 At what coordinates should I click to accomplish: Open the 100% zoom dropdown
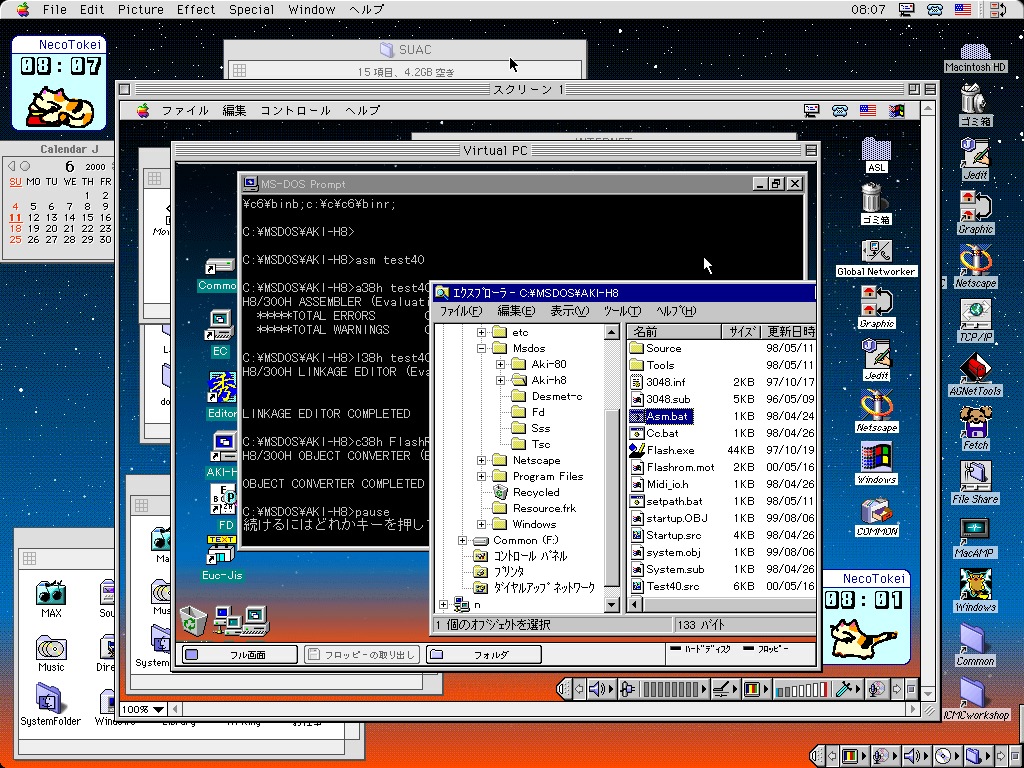point(143,709)
